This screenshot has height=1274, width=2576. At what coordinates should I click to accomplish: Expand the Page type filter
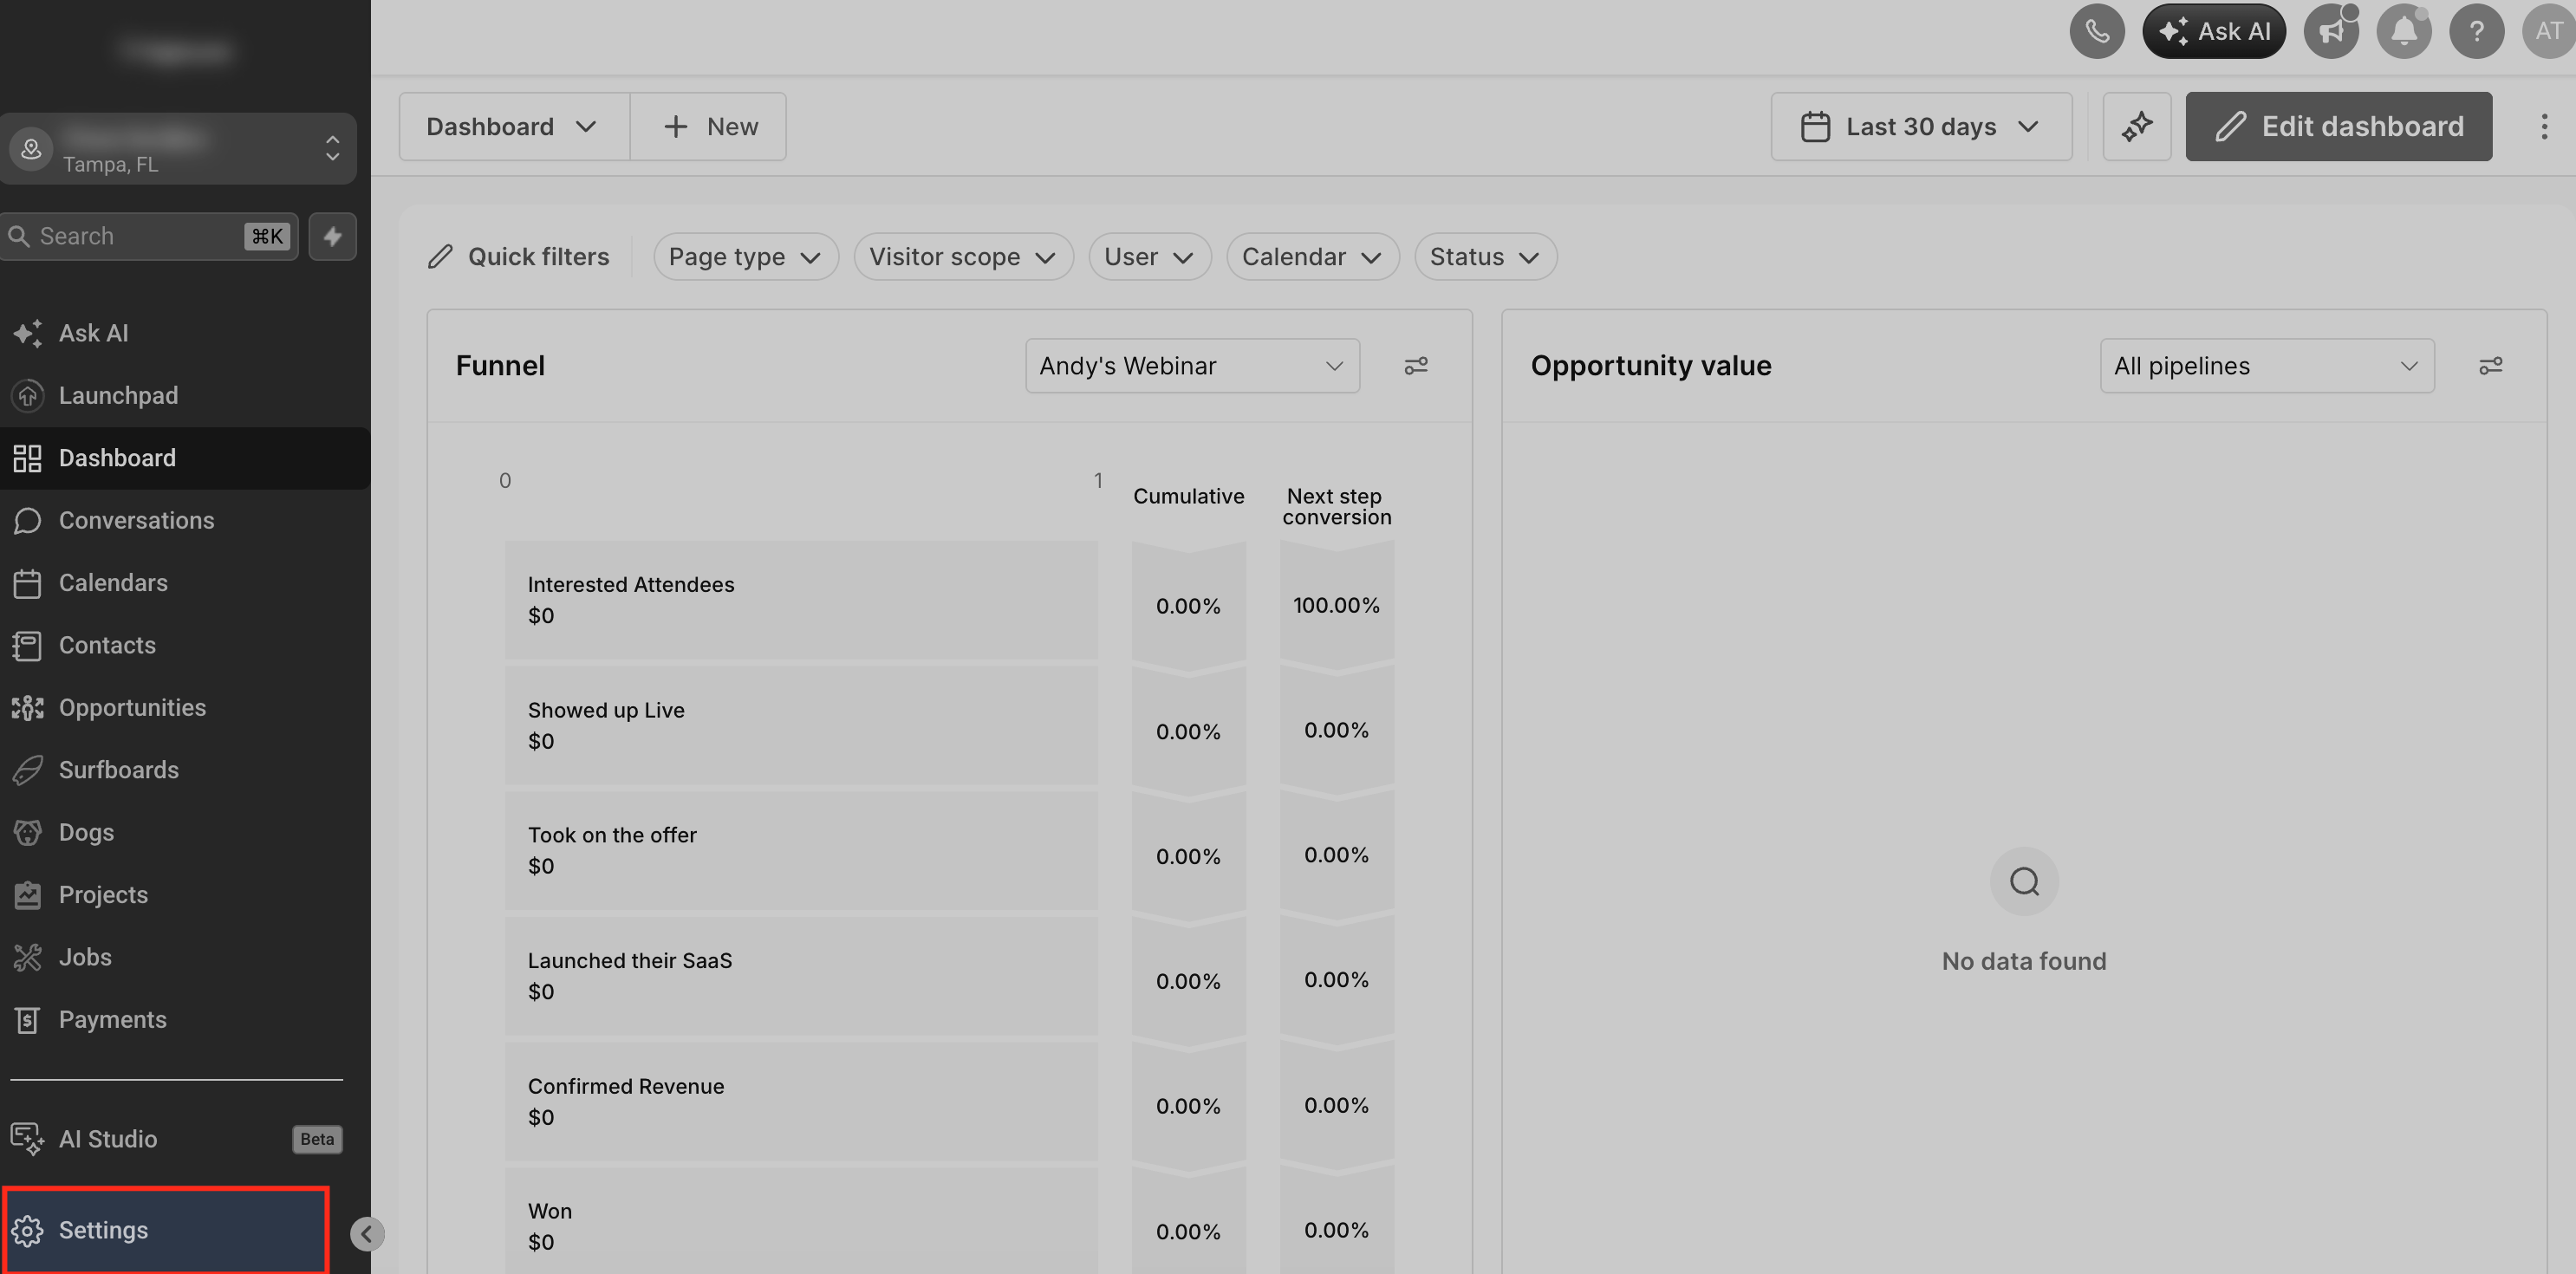tap(745, 257)
